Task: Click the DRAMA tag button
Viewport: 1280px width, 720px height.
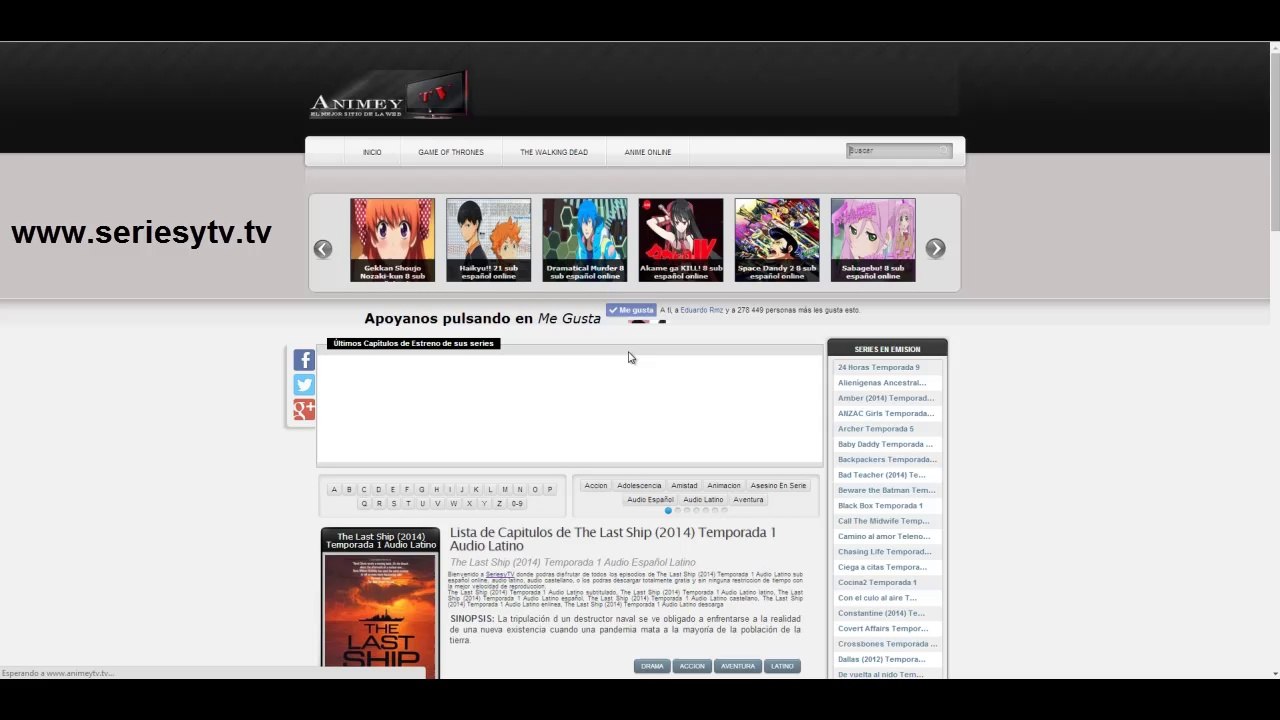Action: (x=652, y=666)
